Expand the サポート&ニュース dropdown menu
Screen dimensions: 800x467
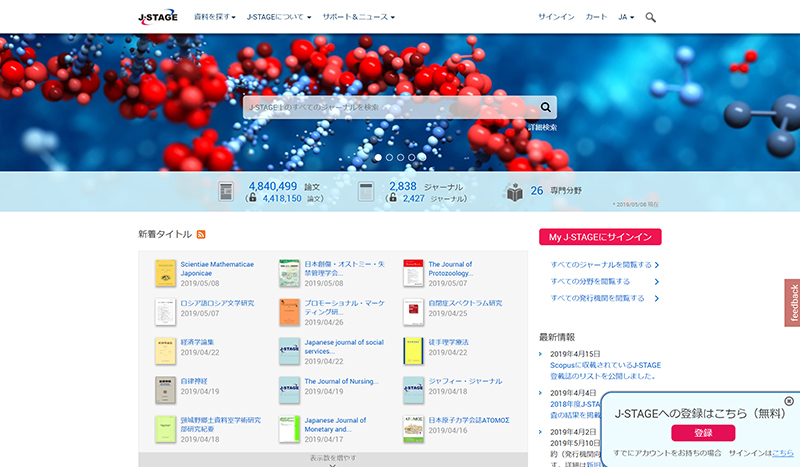click(358, 17)
